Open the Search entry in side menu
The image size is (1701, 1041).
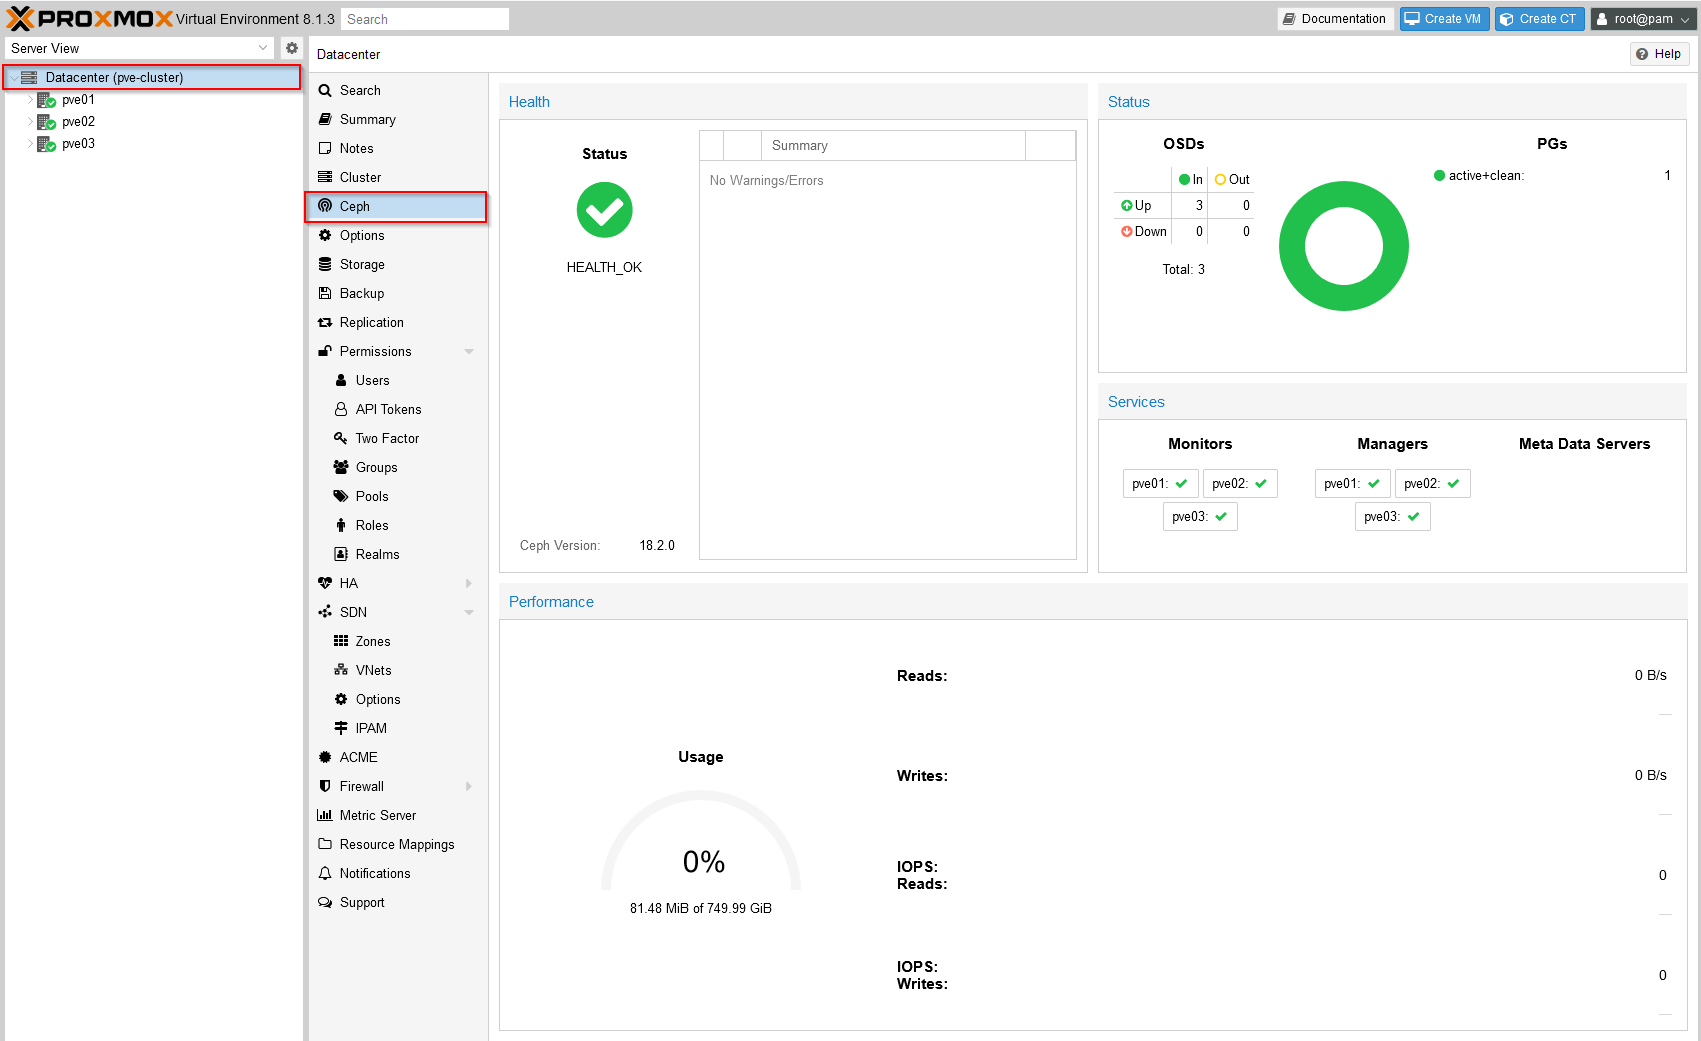point(397,90)
